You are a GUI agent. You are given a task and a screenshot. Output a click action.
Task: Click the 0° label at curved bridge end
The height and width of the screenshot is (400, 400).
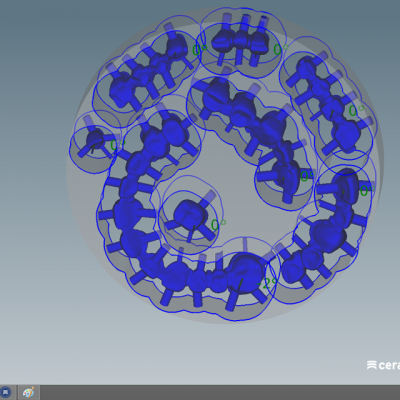(307, 176)
